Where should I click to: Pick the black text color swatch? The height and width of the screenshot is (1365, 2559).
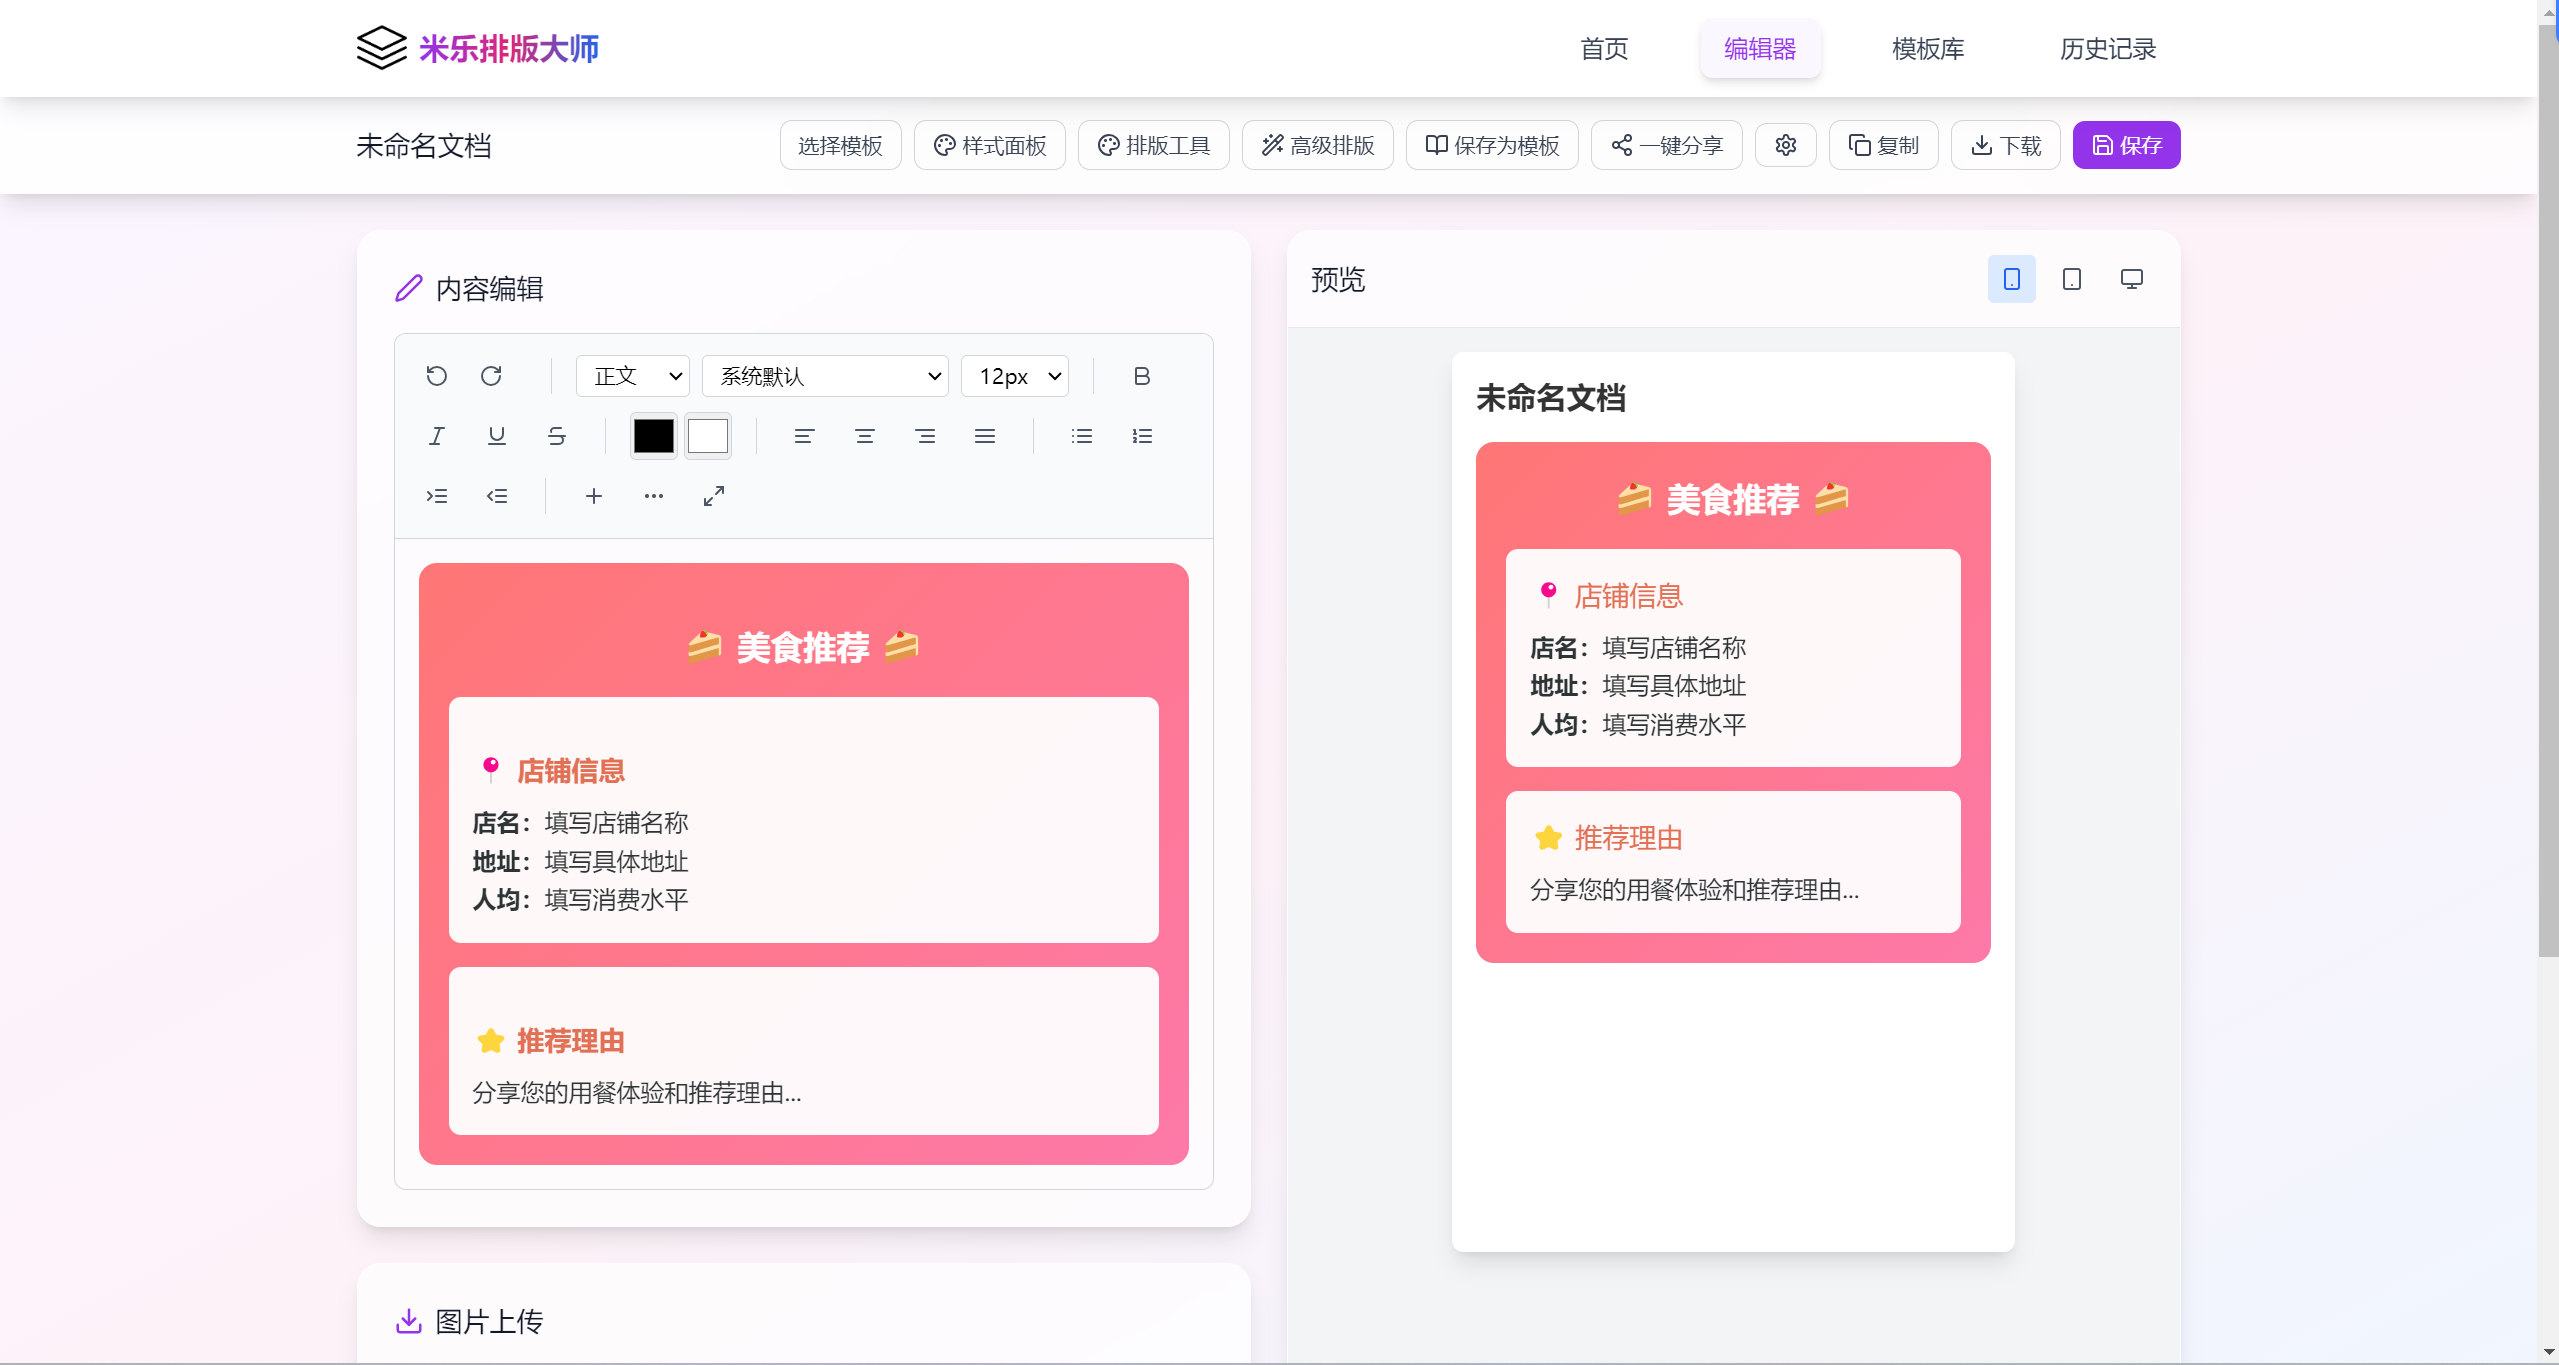click(x=654, y=436)
